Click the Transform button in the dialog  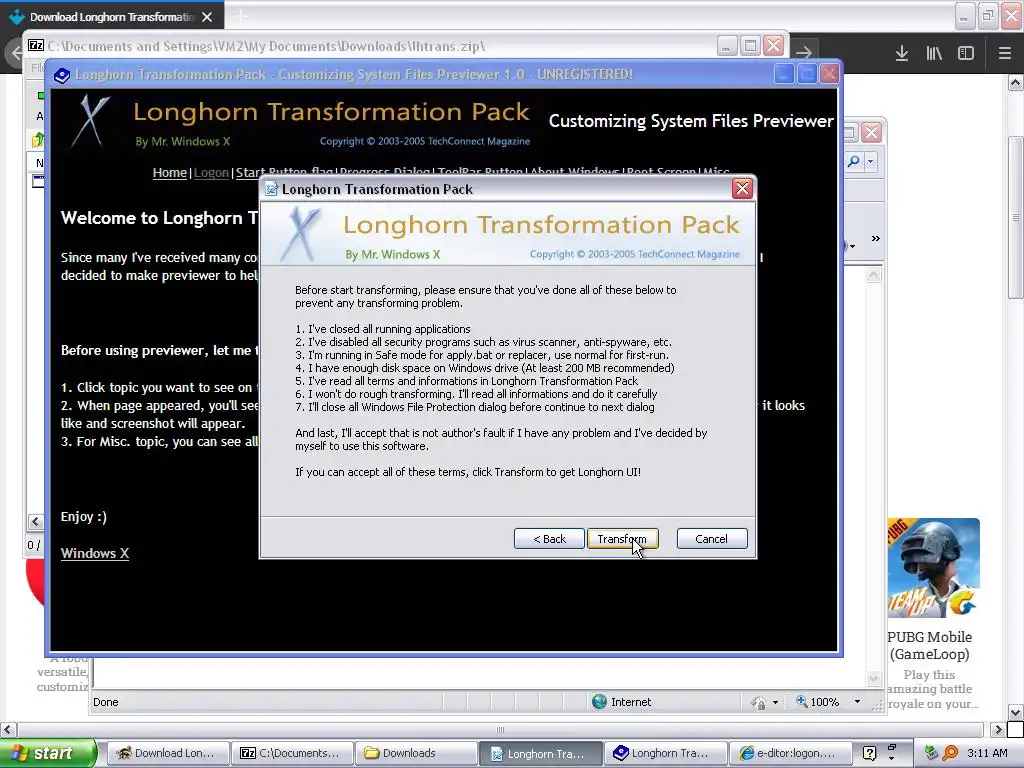[622, 539]
